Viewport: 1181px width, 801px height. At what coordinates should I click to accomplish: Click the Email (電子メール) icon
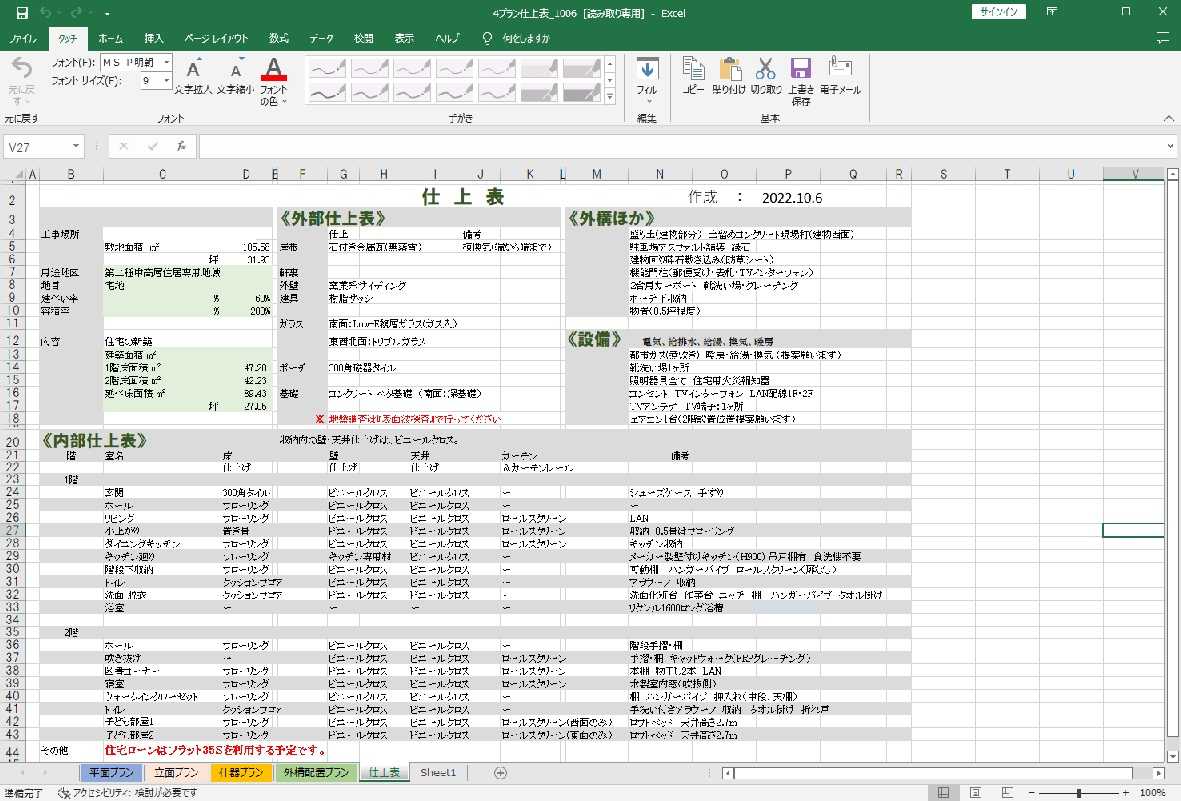tap(840, 66)
